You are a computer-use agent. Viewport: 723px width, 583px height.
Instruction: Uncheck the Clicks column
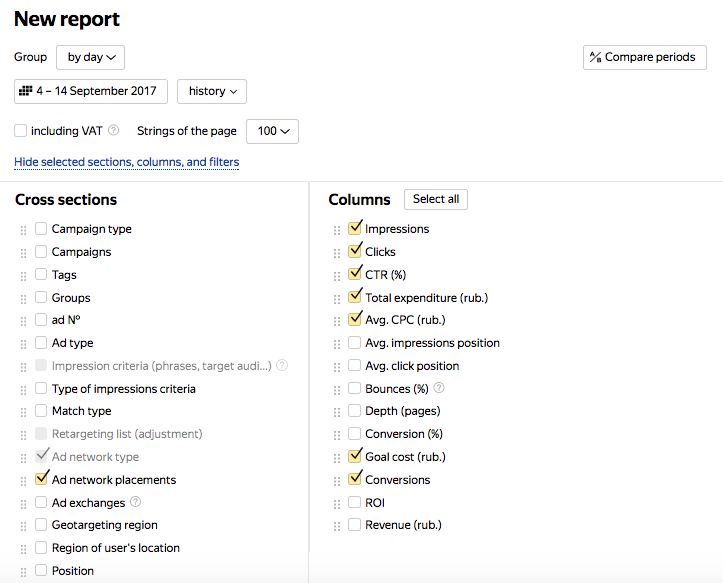coord(355,251)
